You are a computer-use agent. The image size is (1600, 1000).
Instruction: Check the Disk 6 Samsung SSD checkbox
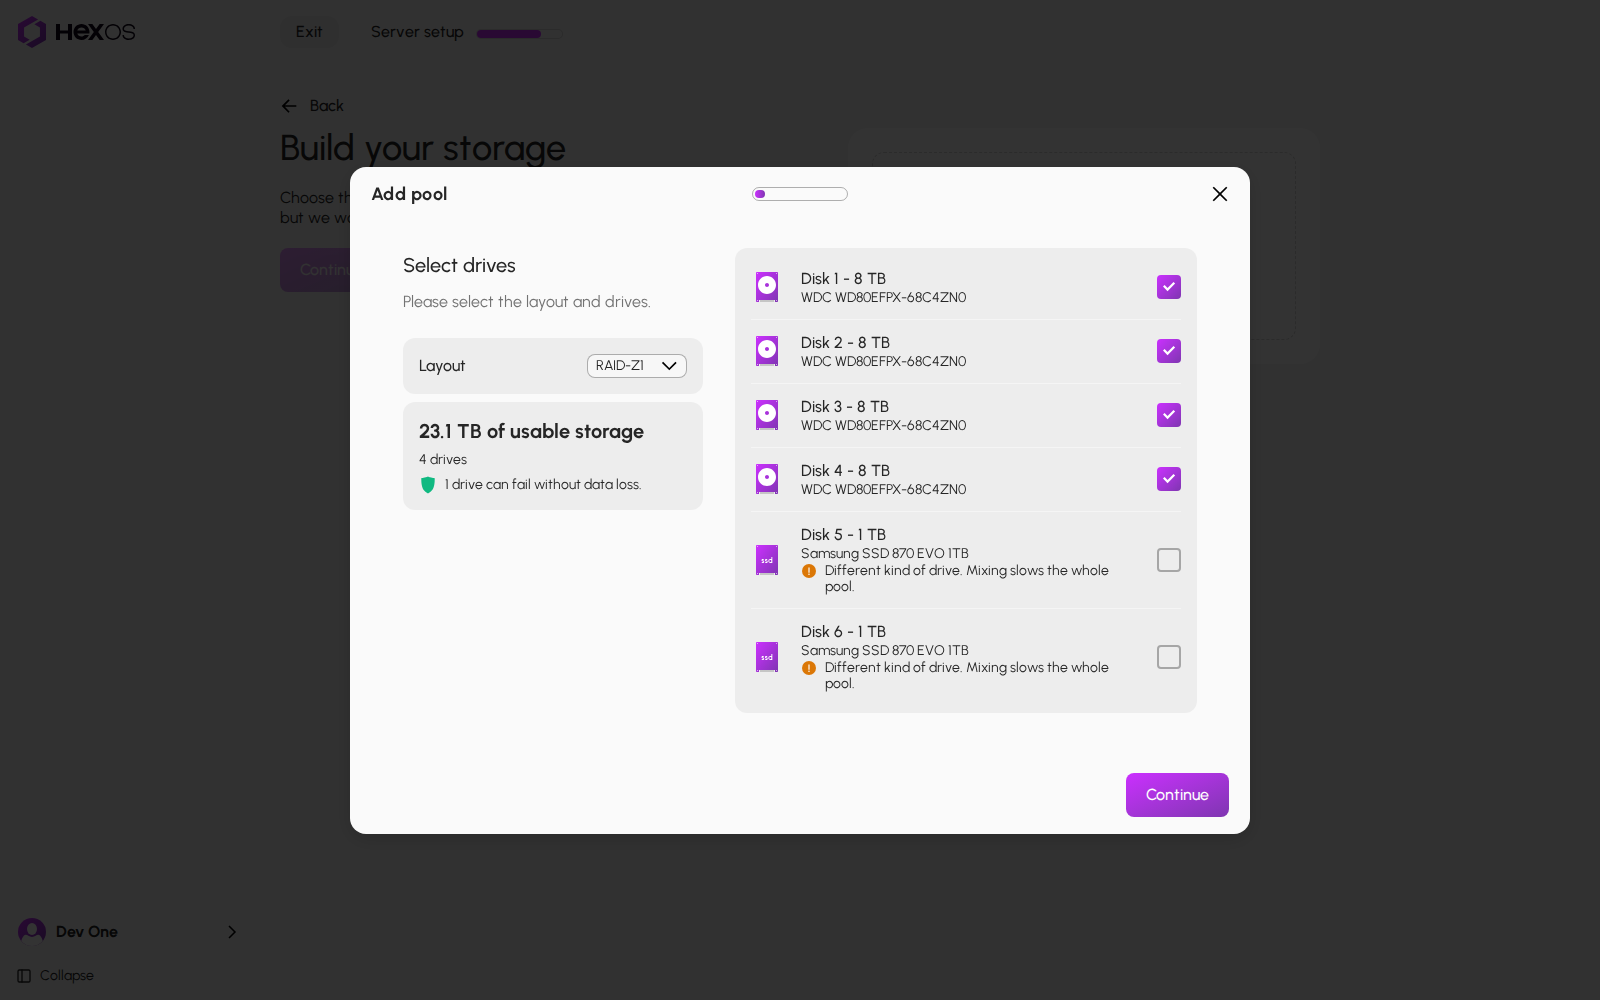tap(1169, 657)
